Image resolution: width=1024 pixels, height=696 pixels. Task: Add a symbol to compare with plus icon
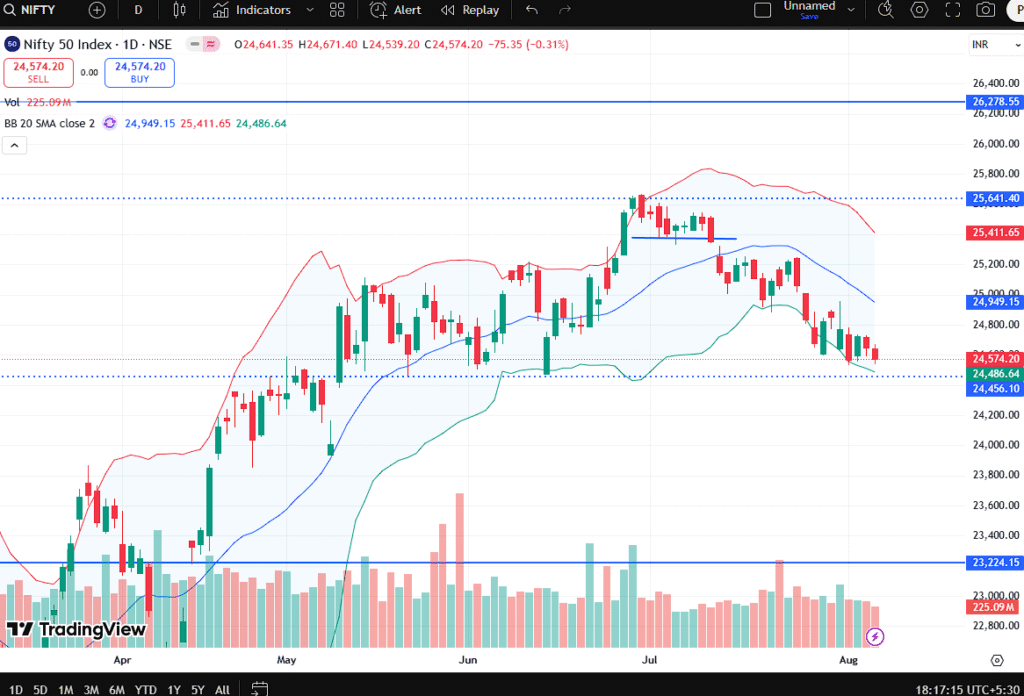click(x=97, y=10)
